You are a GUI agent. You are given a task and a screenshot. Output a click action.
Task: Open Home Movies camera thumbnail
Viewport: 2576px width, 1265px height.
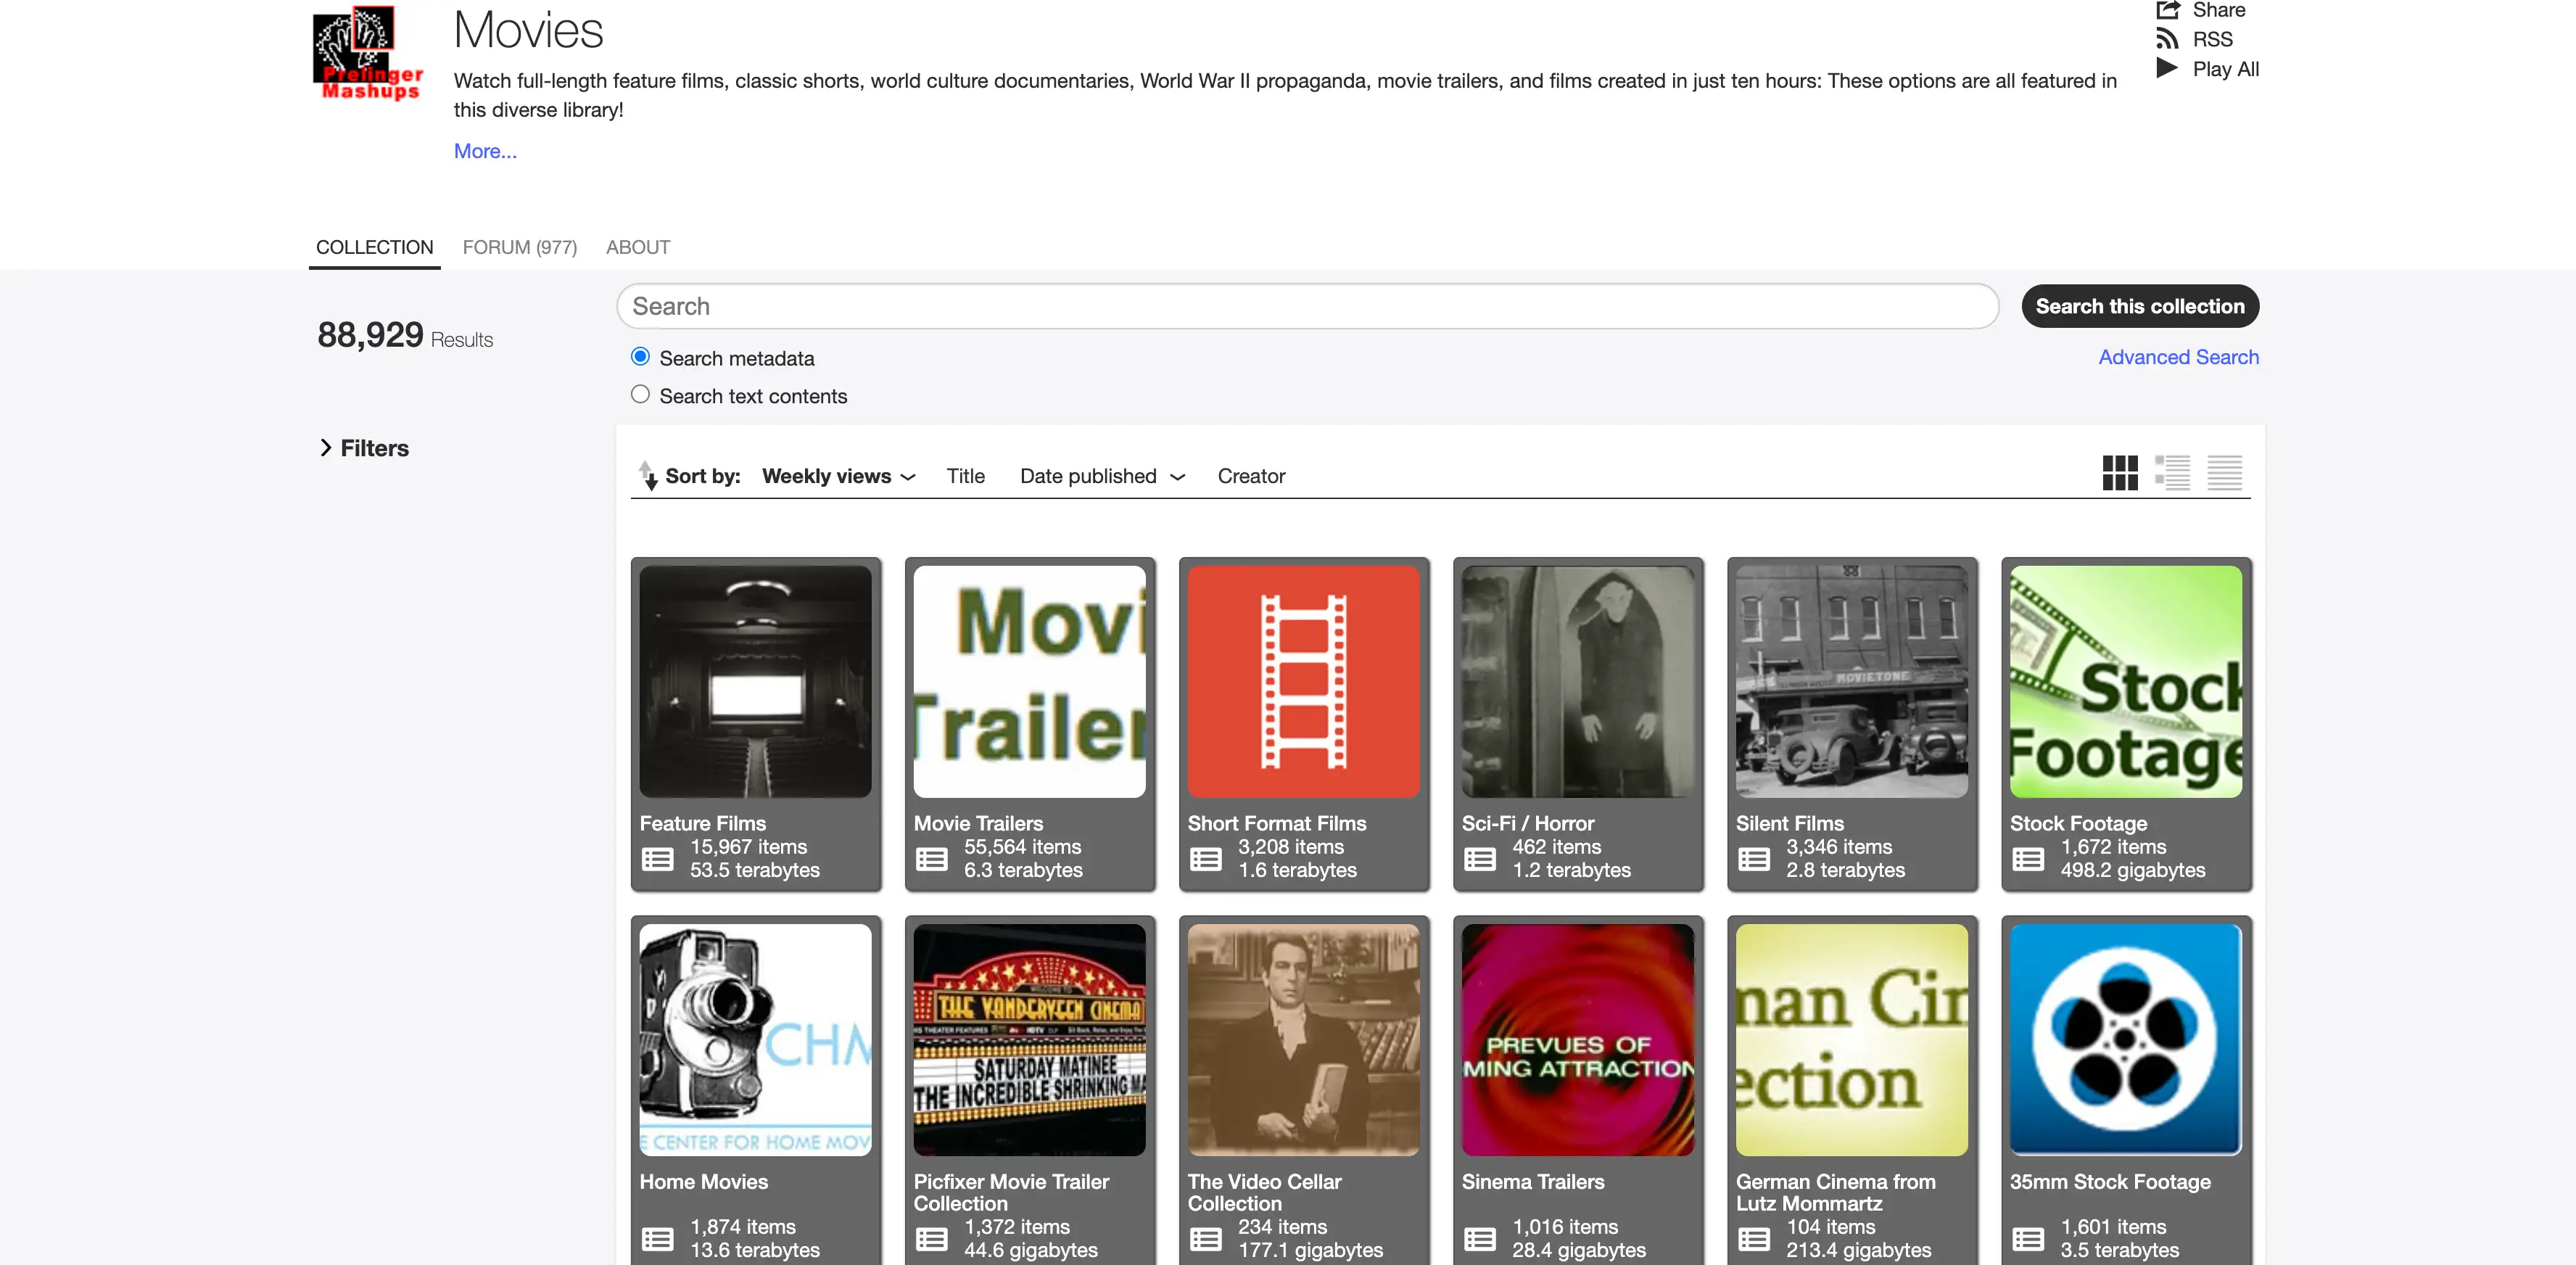(755, 1039)
